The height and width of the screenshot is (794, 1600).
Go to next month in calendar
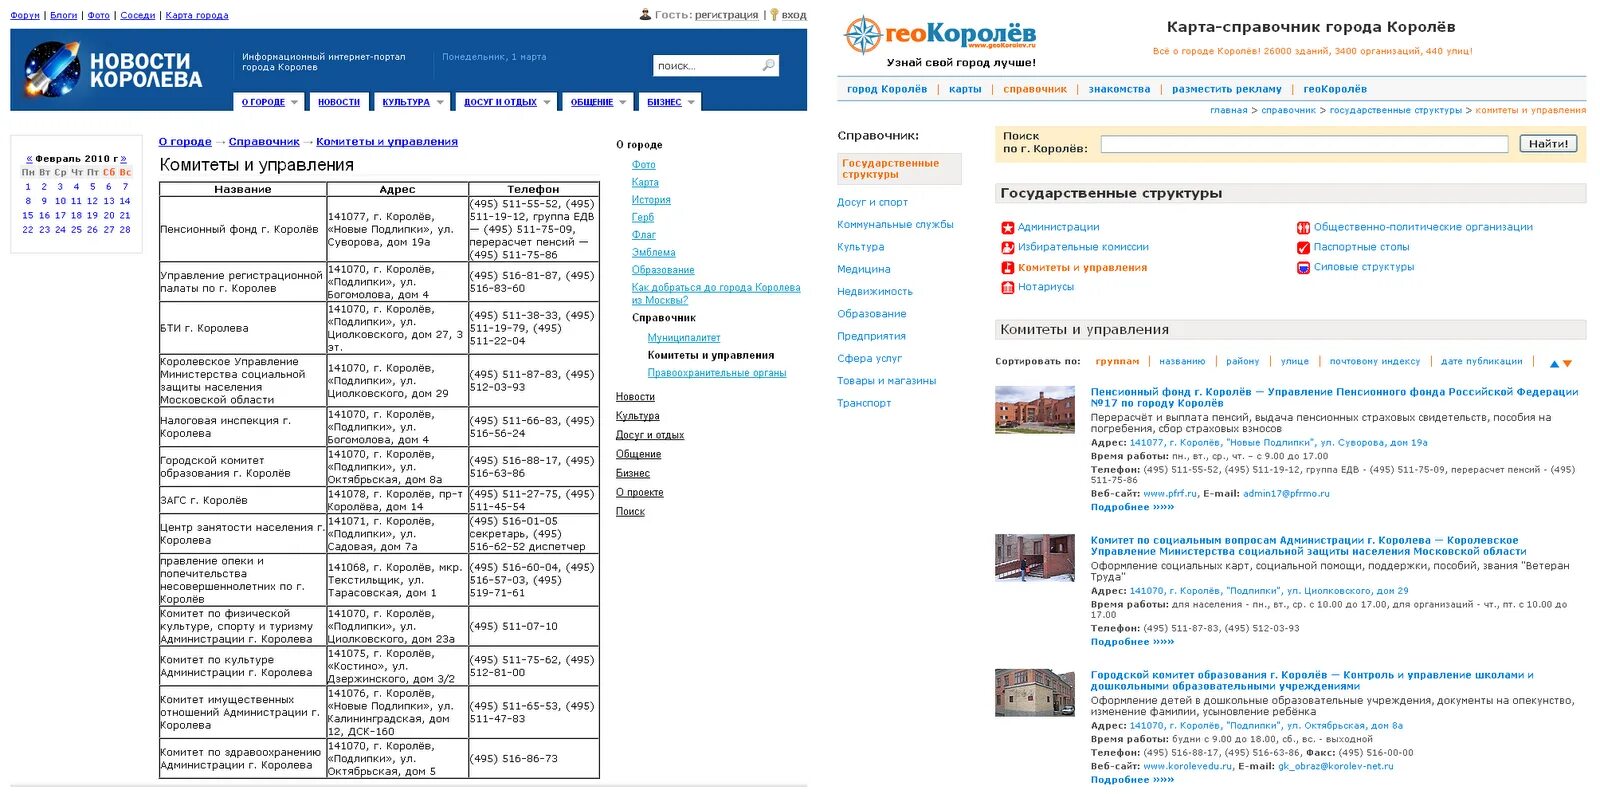point(123,159)
